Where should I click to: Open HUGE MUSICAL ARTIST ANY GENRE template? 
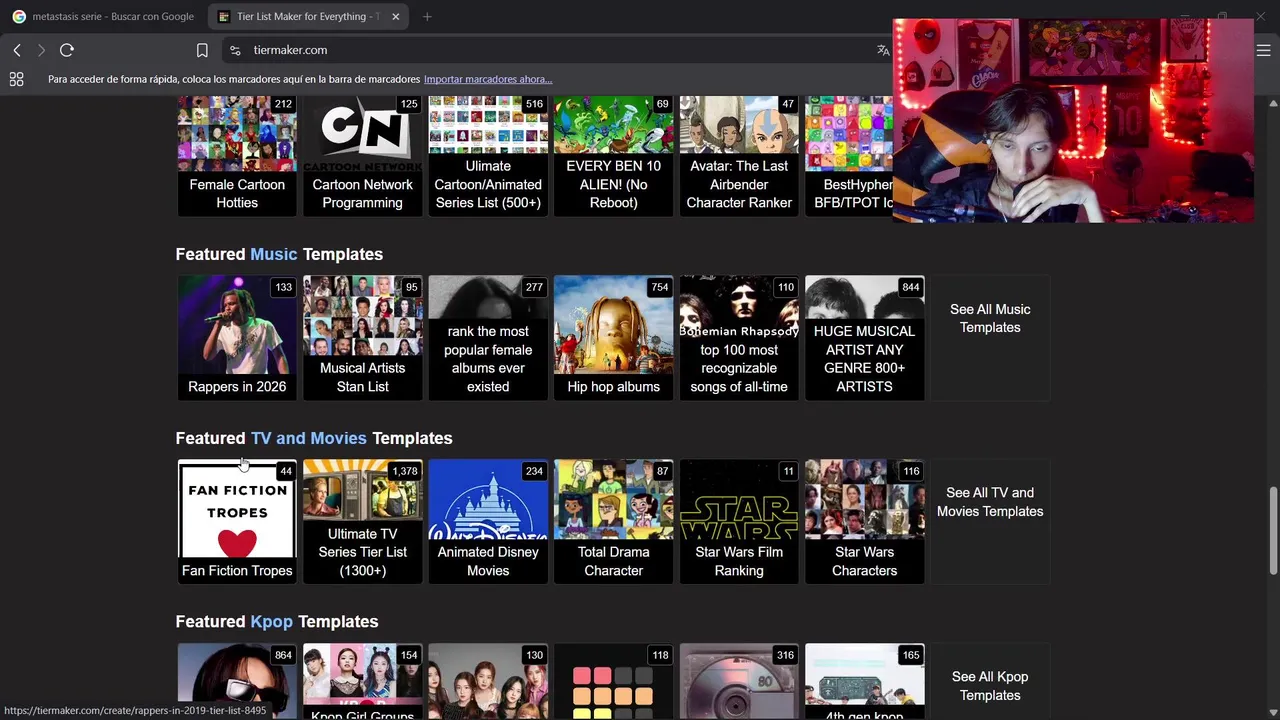(865, 338)
